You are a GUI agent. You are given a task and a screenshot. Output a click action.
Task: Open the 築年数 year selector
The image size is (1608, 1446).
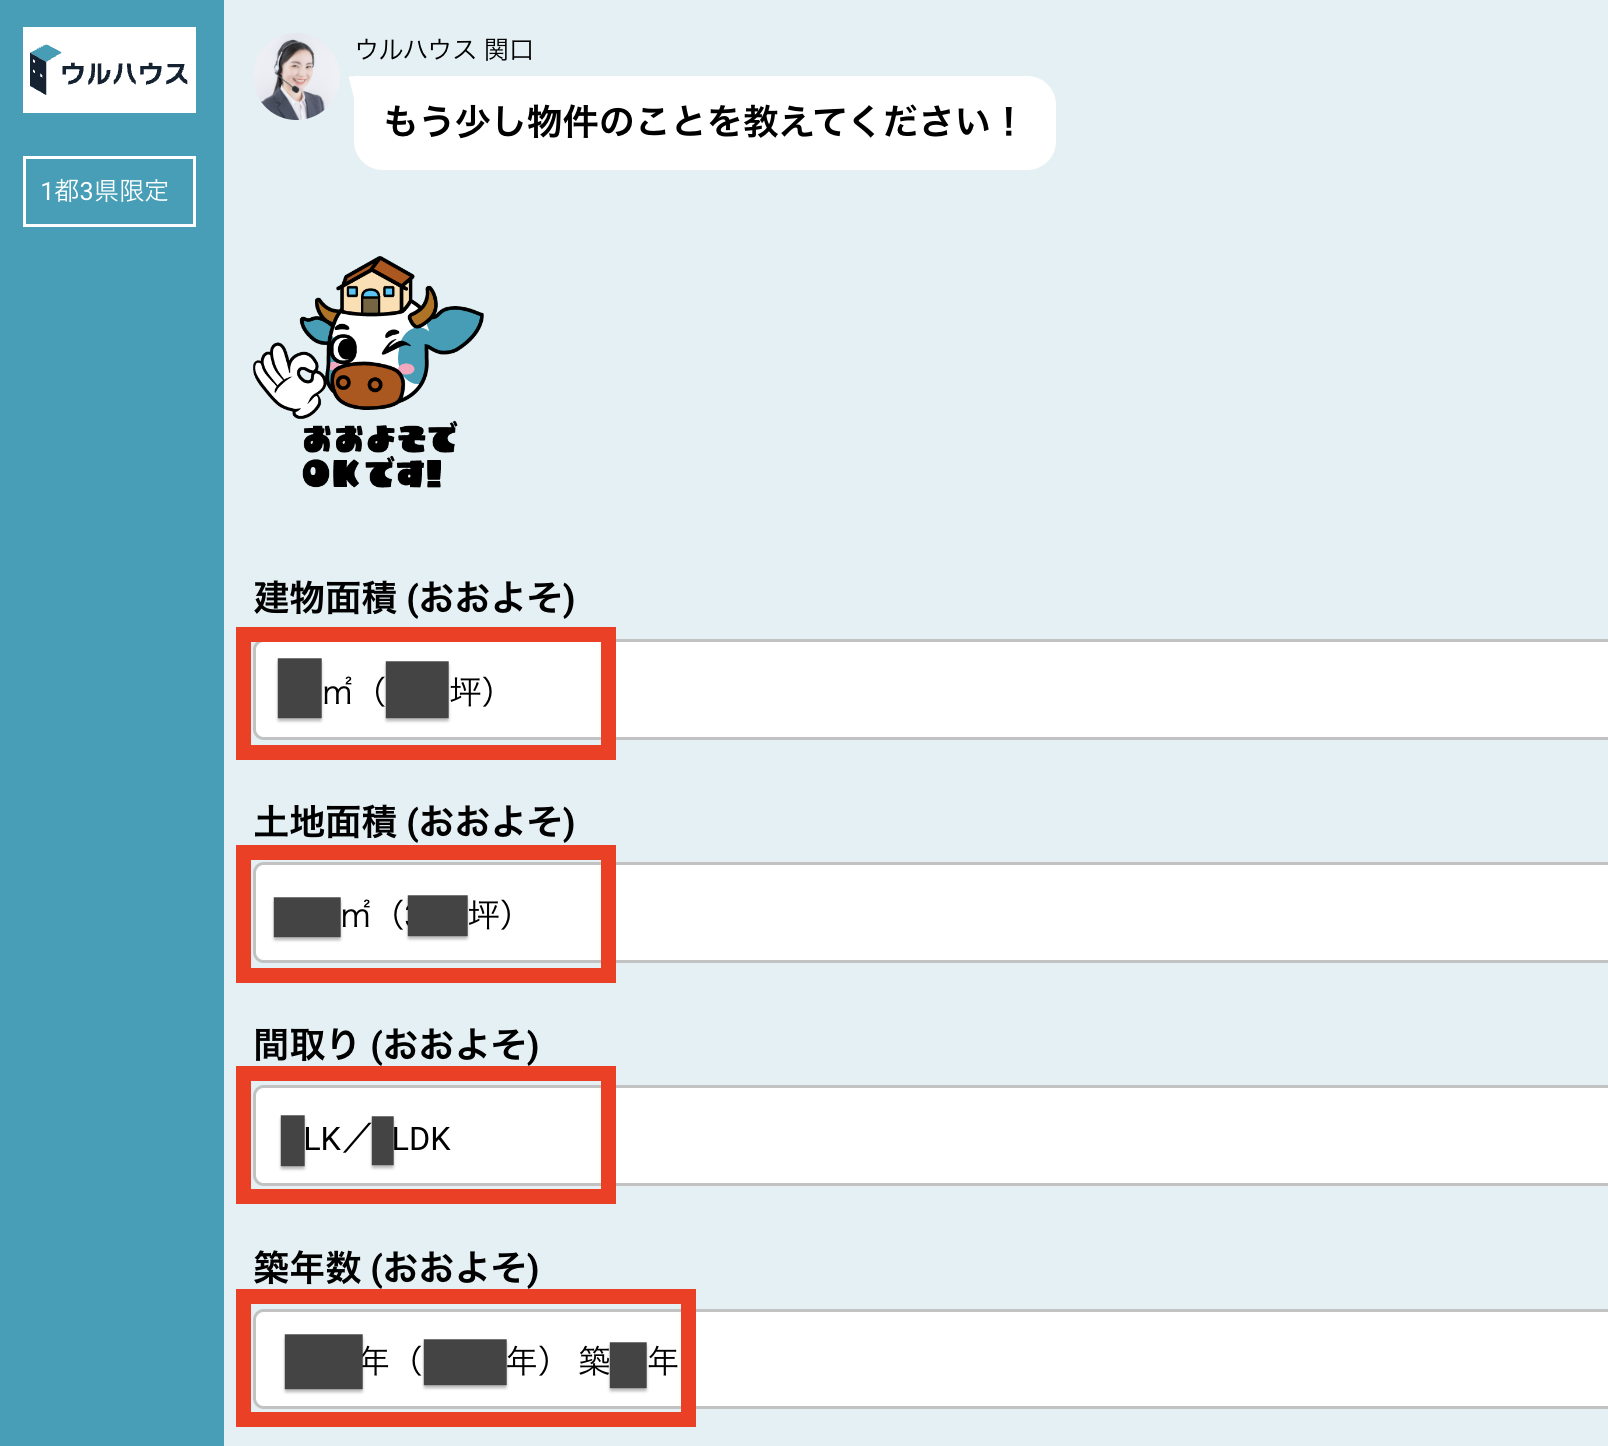[x=930, y=1359]
